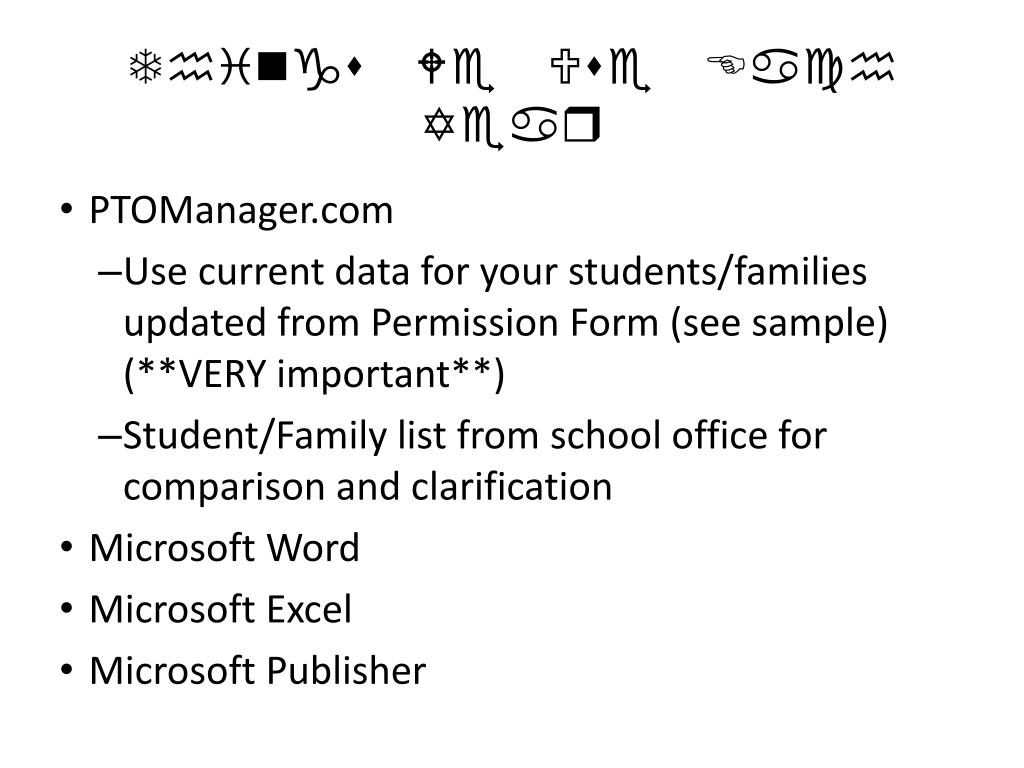1024x768 pixels.
Task: Click 'Use current data for your students/families'
Action: click(x=495, y=272)
